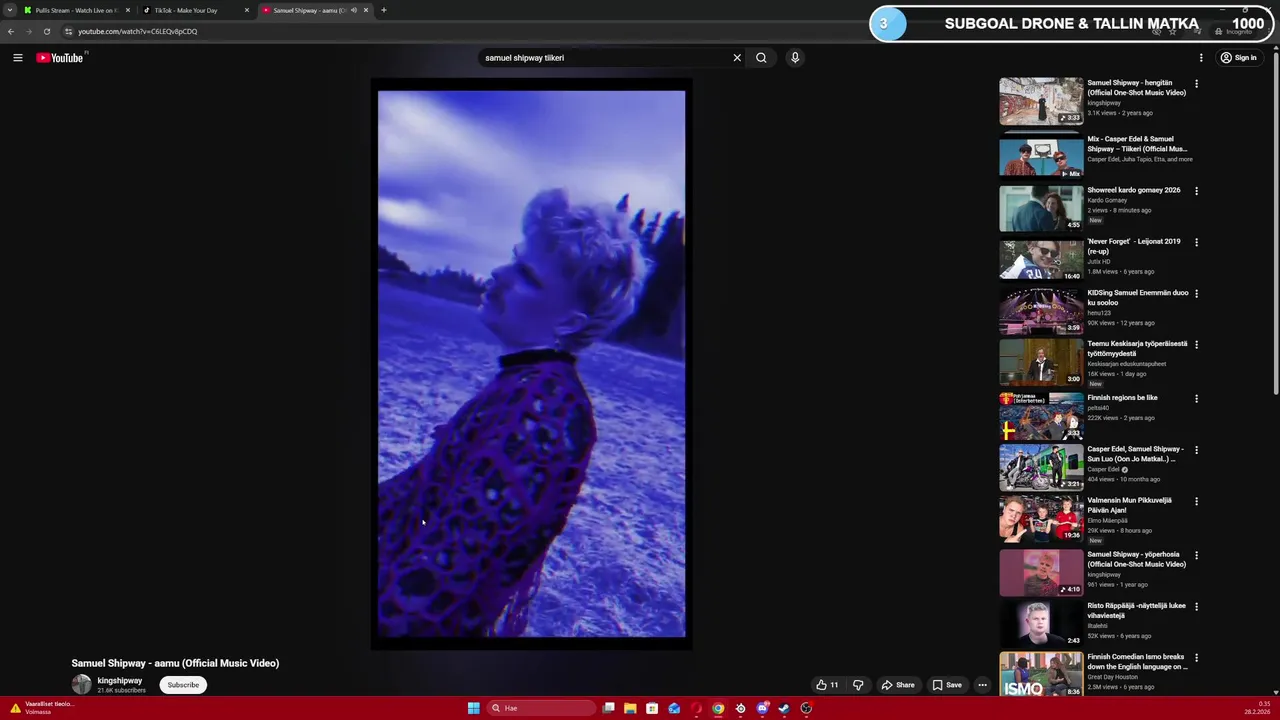
Task: Play the Casper Edel & Samuel Shipway Mix thumbnail
Action: [x=1041, y=157]
